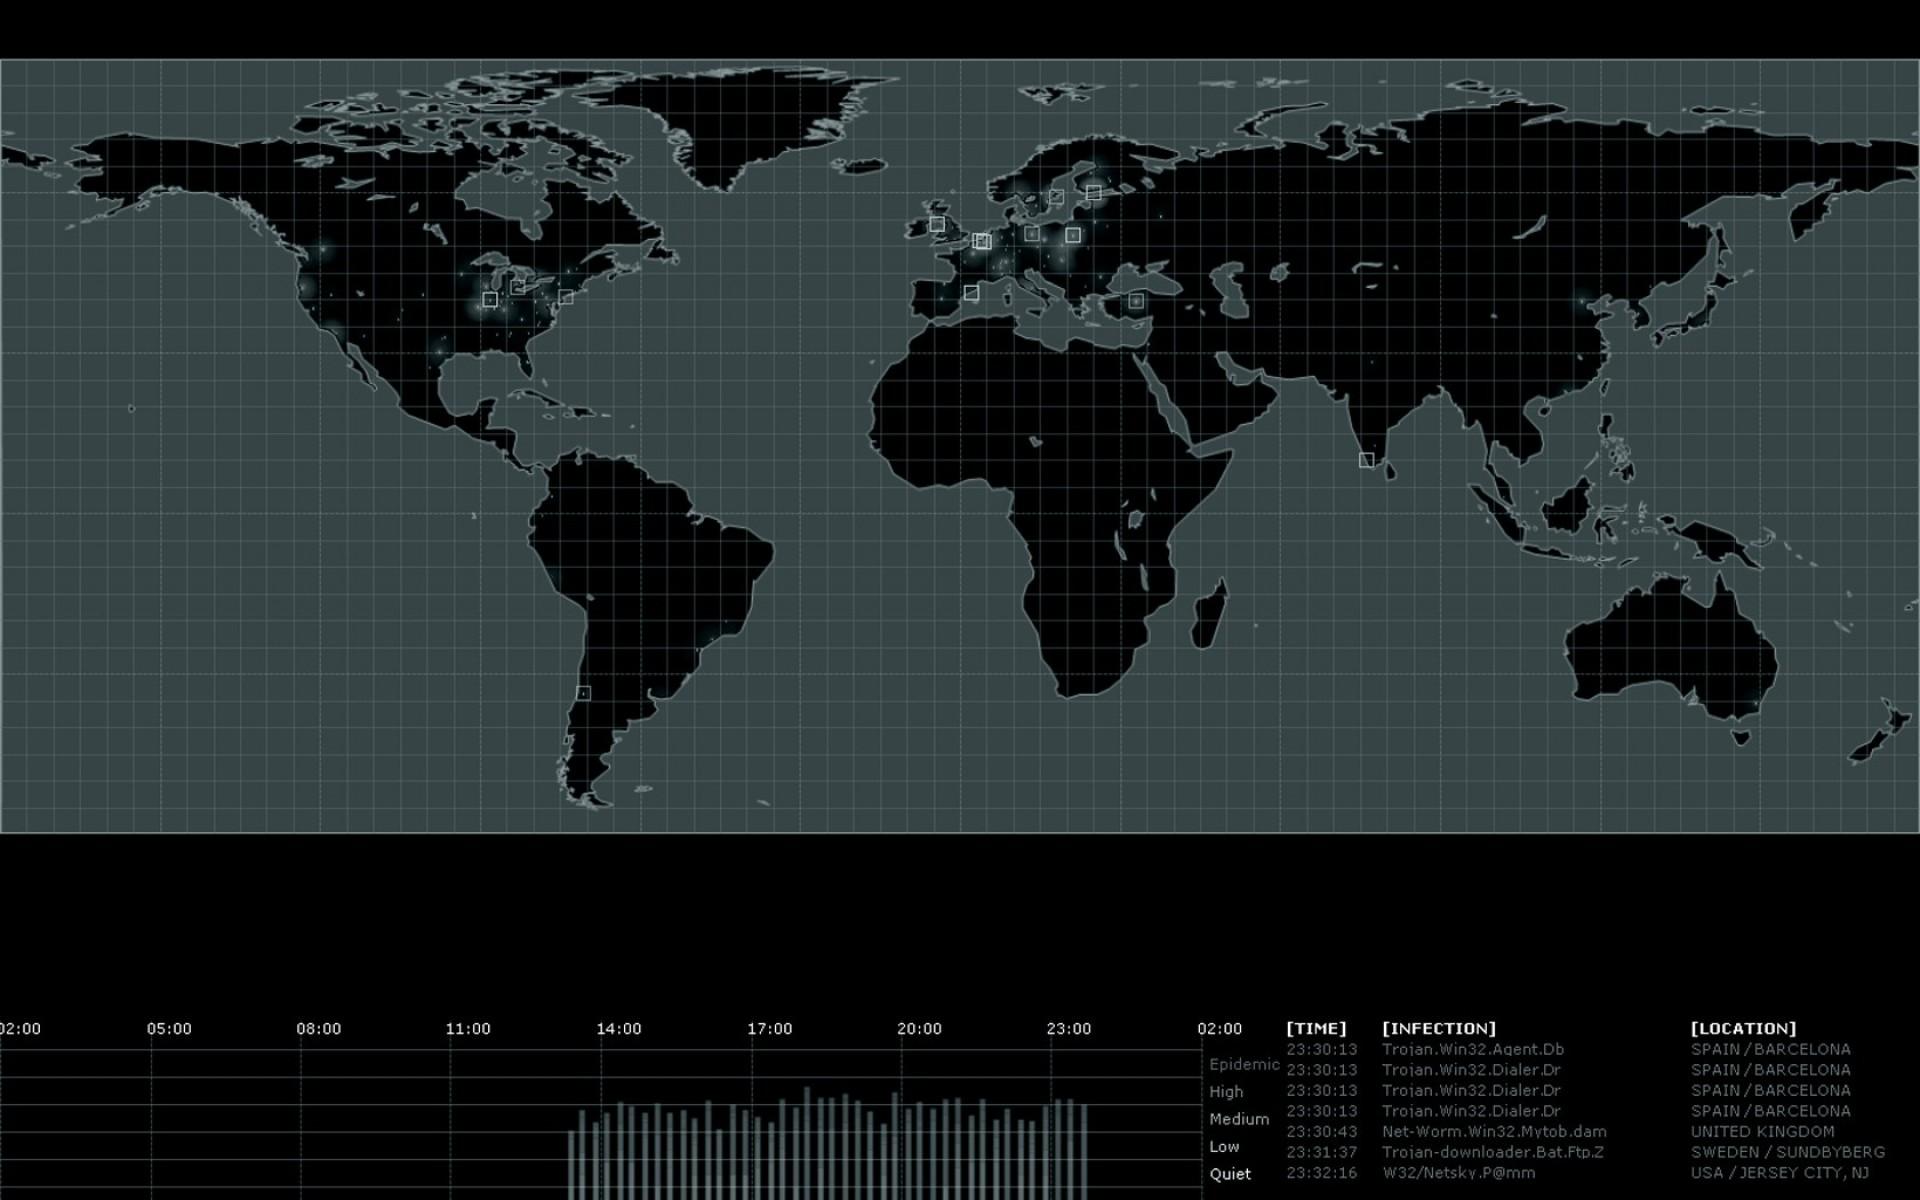Click the marker on the US East Coast
Viewport: 1920px width, 1200px height.
coord(566,297)
